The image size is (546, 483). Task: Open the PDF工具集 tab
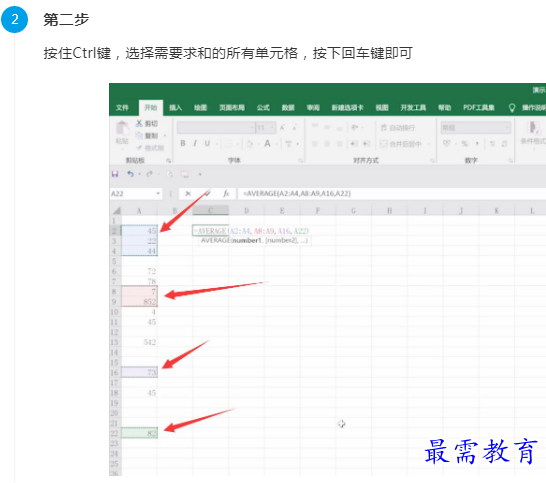479,108
